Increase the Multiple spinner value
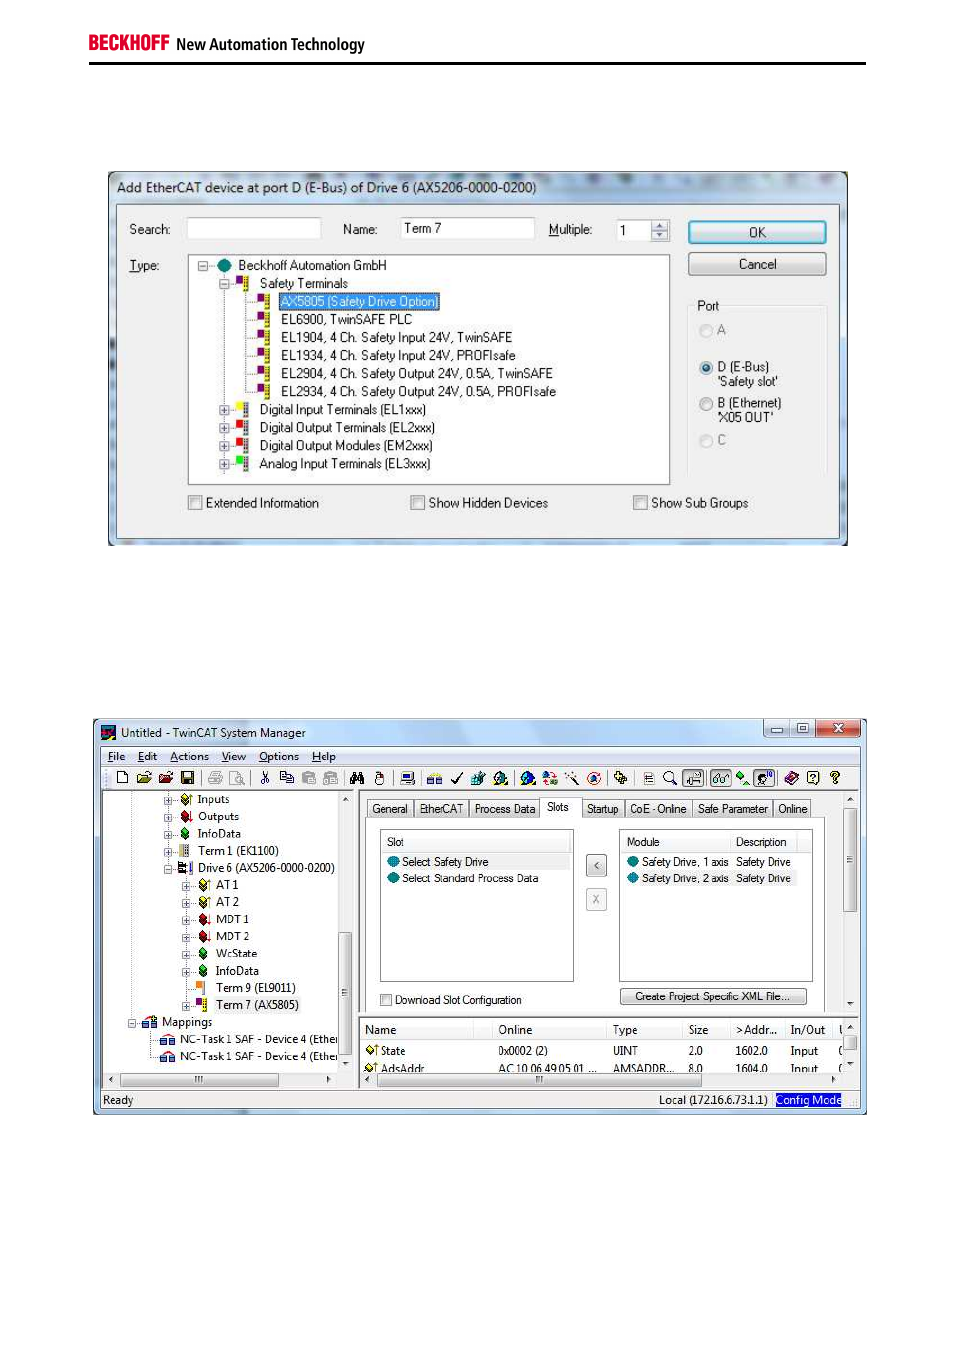 click(x=660, y=225)
